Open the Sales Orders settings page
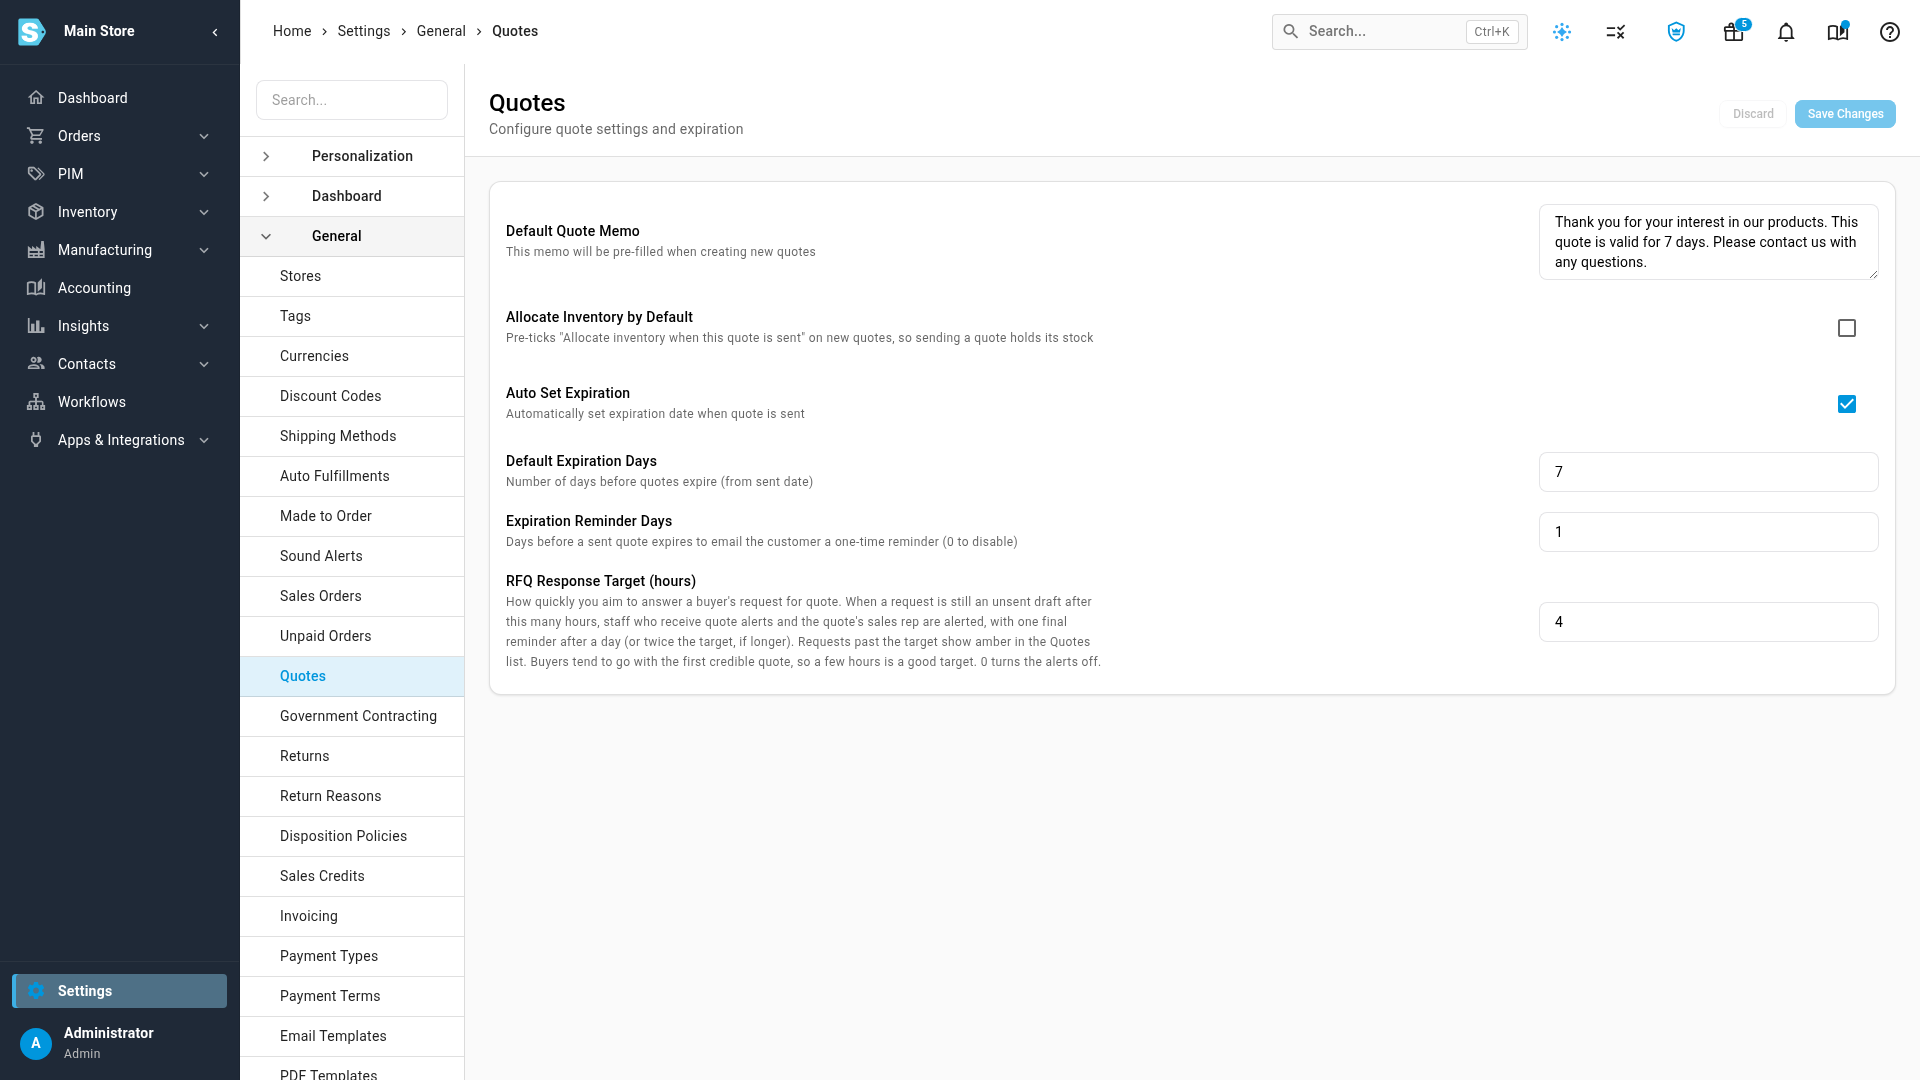 [x=352, y=596]
